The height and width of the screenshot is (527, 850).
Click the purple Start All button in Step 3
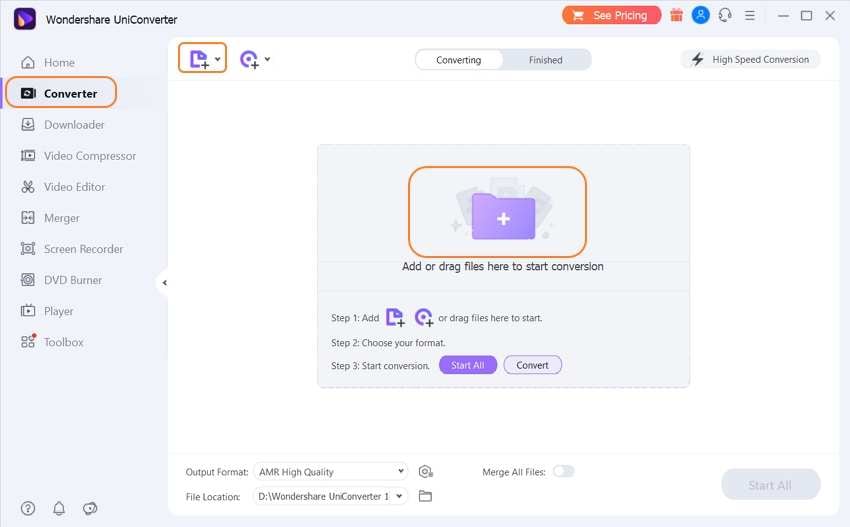(468, 365)
